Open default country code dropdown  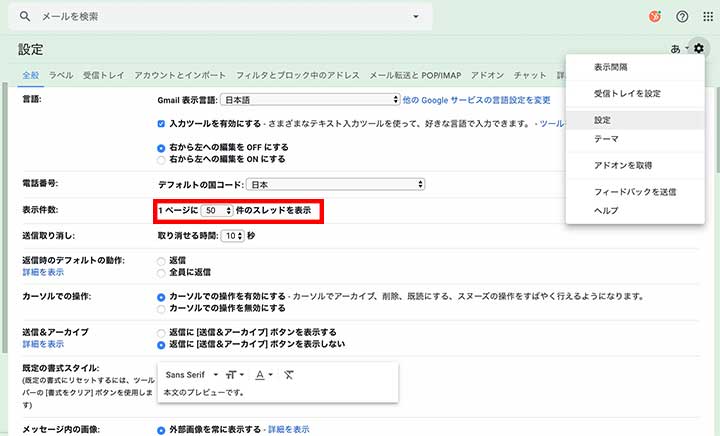click(x=335, y=184)
